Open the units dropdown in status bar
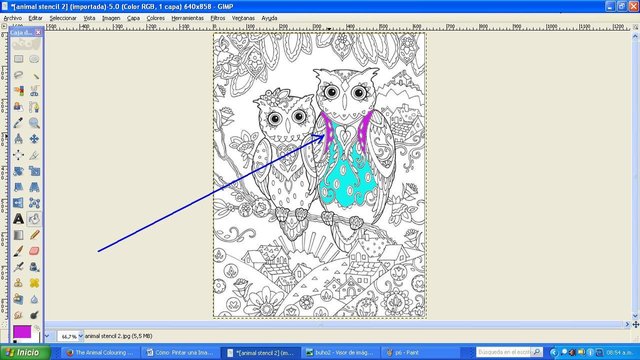This screenshot has width=640, height=360. click(47, 336)
